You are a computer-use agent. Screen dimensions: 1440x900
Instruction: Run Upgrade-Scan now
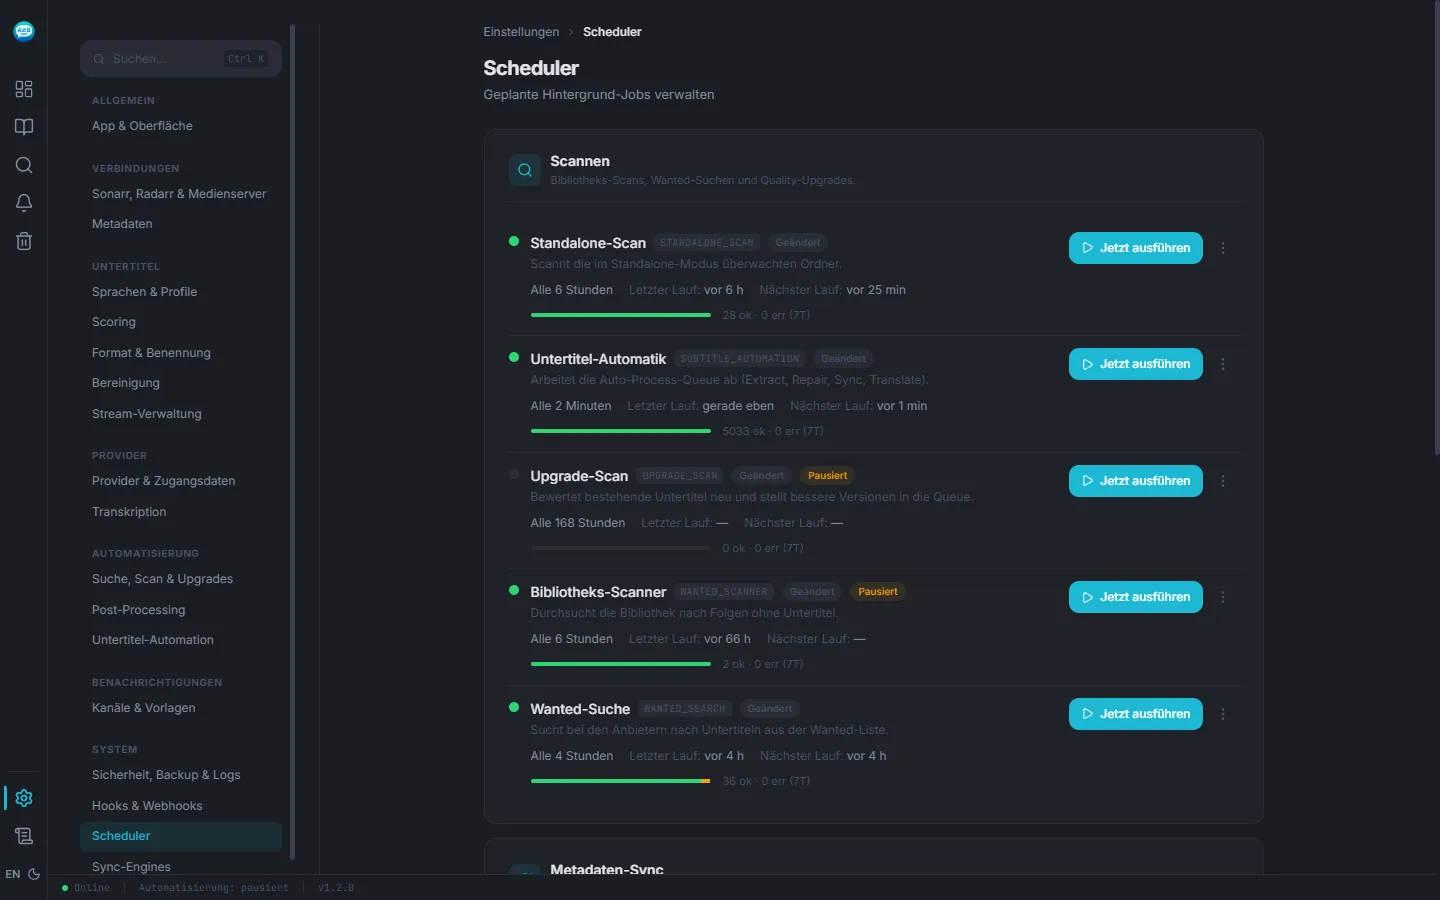click(x=1136, y=481)
